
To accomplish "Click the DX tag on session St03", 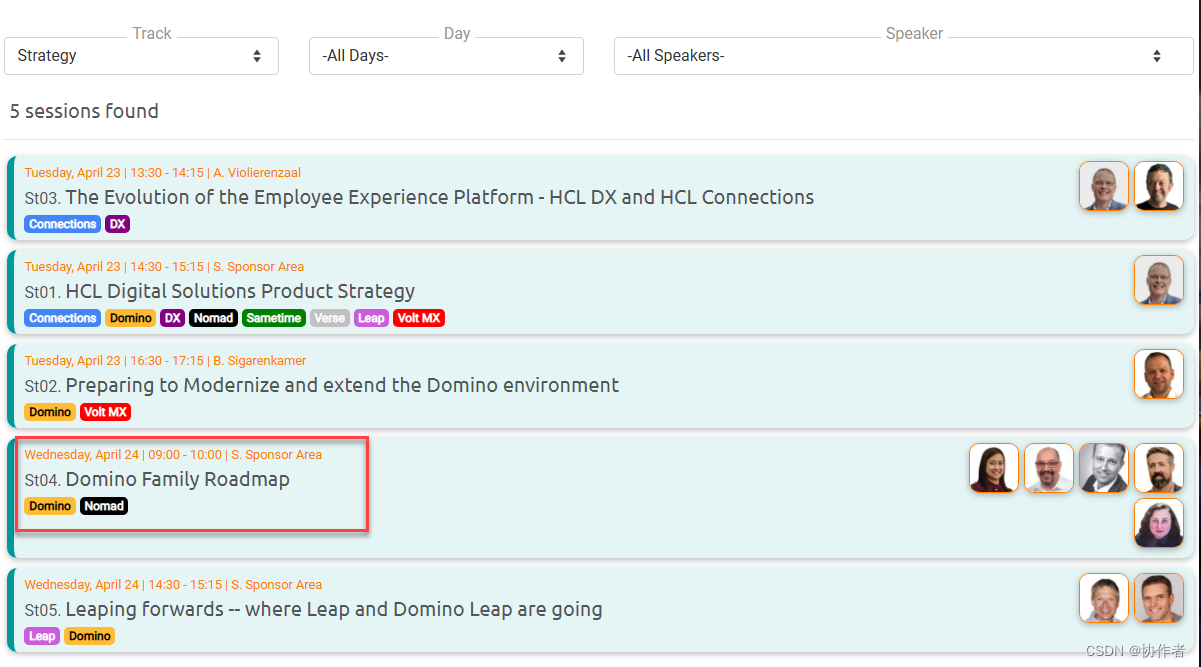I will tap(118, 224).
